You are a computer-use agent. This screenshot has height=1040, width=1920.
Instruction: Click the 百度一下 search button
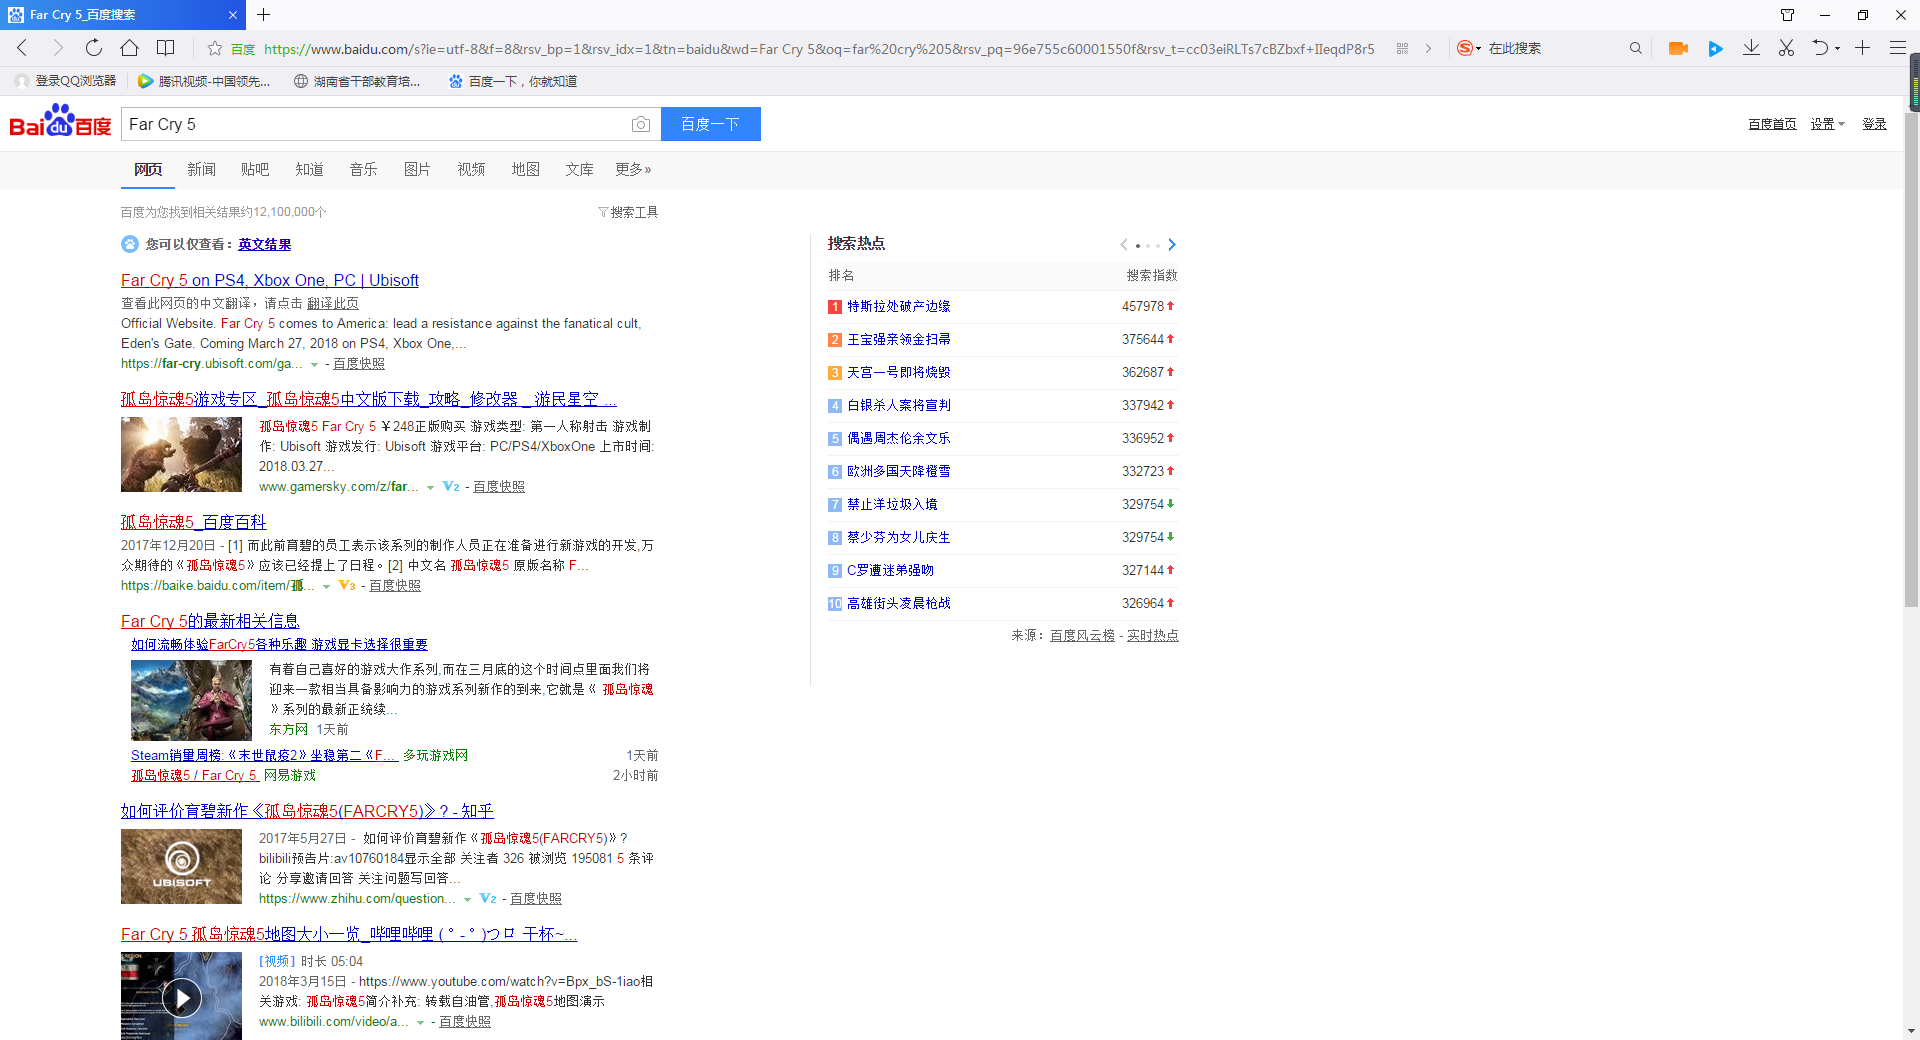click(x=710, y=124)
